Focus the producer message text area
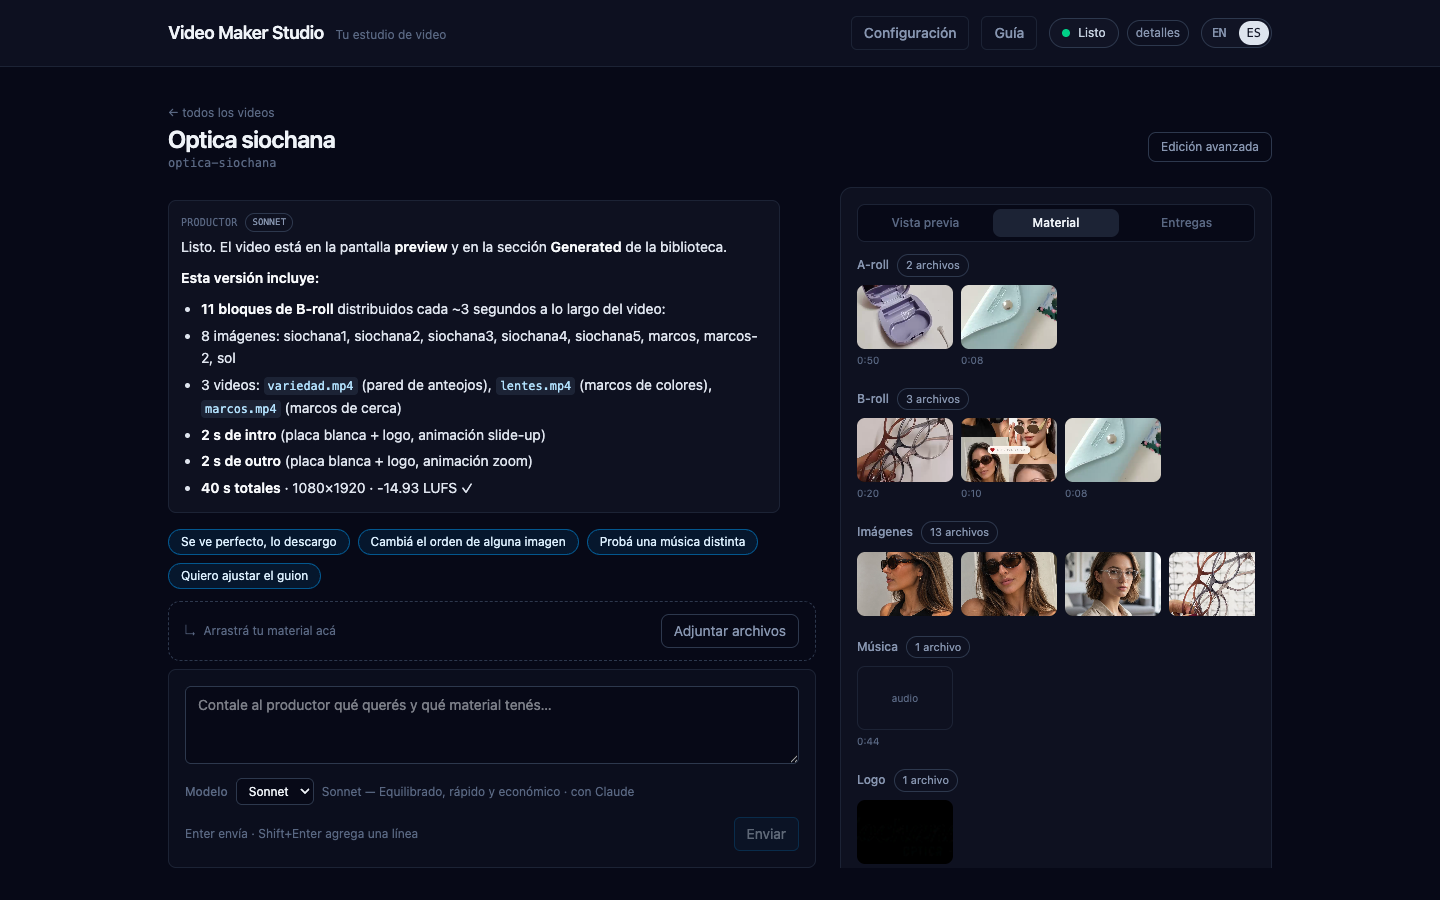Image resolution: width=1440 pixels, height=900 pixels. (x=492, y=725)
